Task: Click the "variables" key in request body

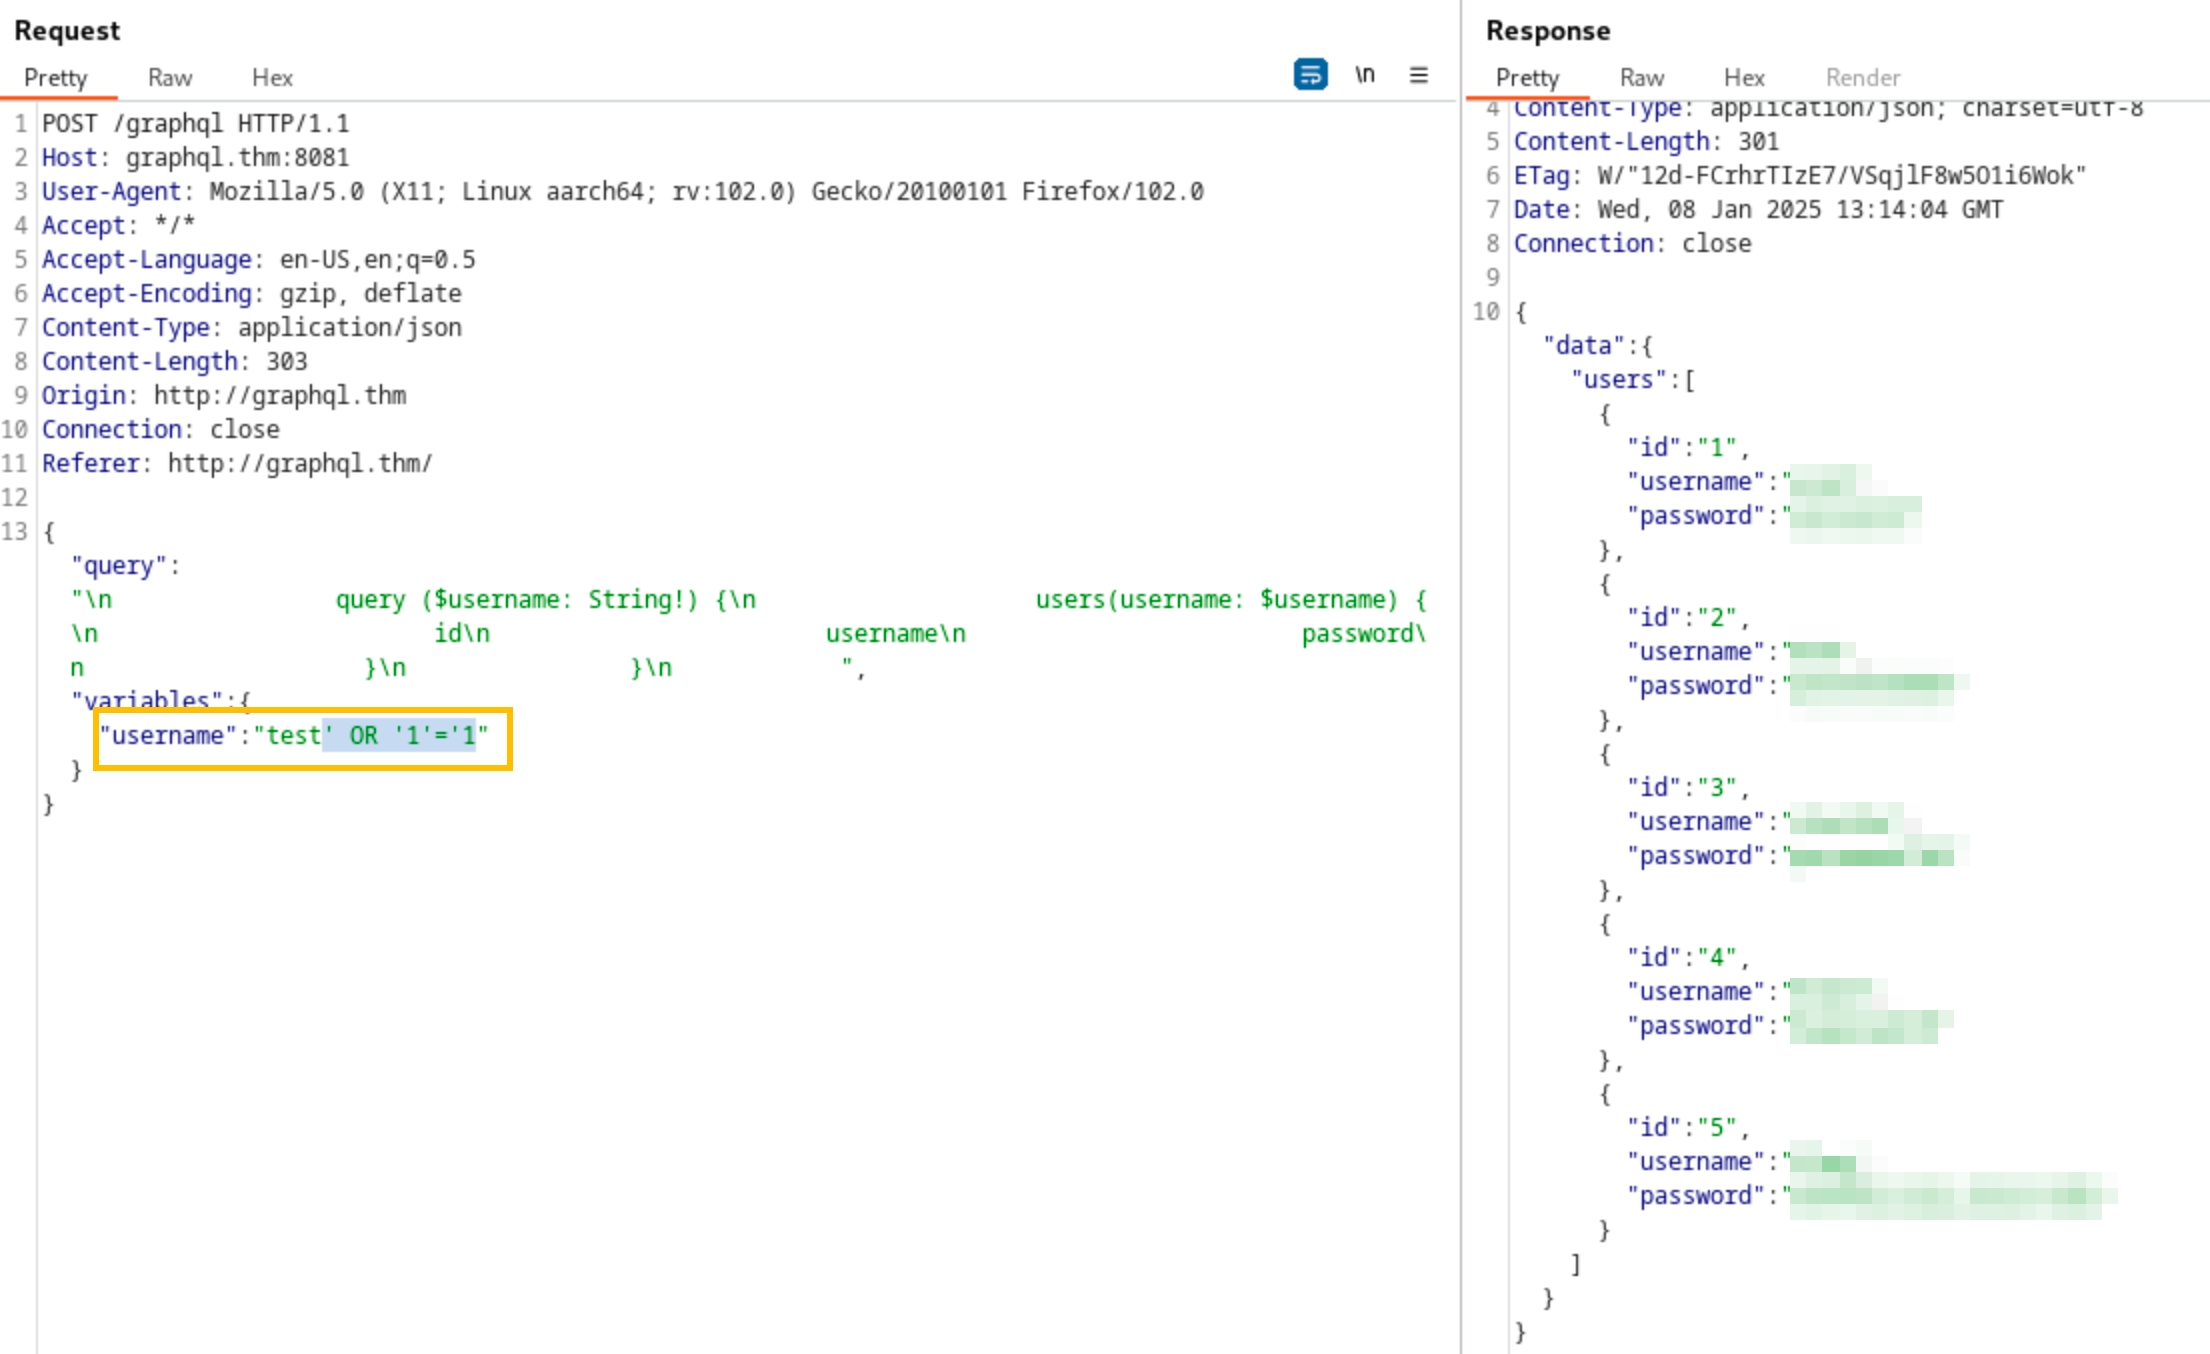Action: pyautogui.click(x=146, y=699)
